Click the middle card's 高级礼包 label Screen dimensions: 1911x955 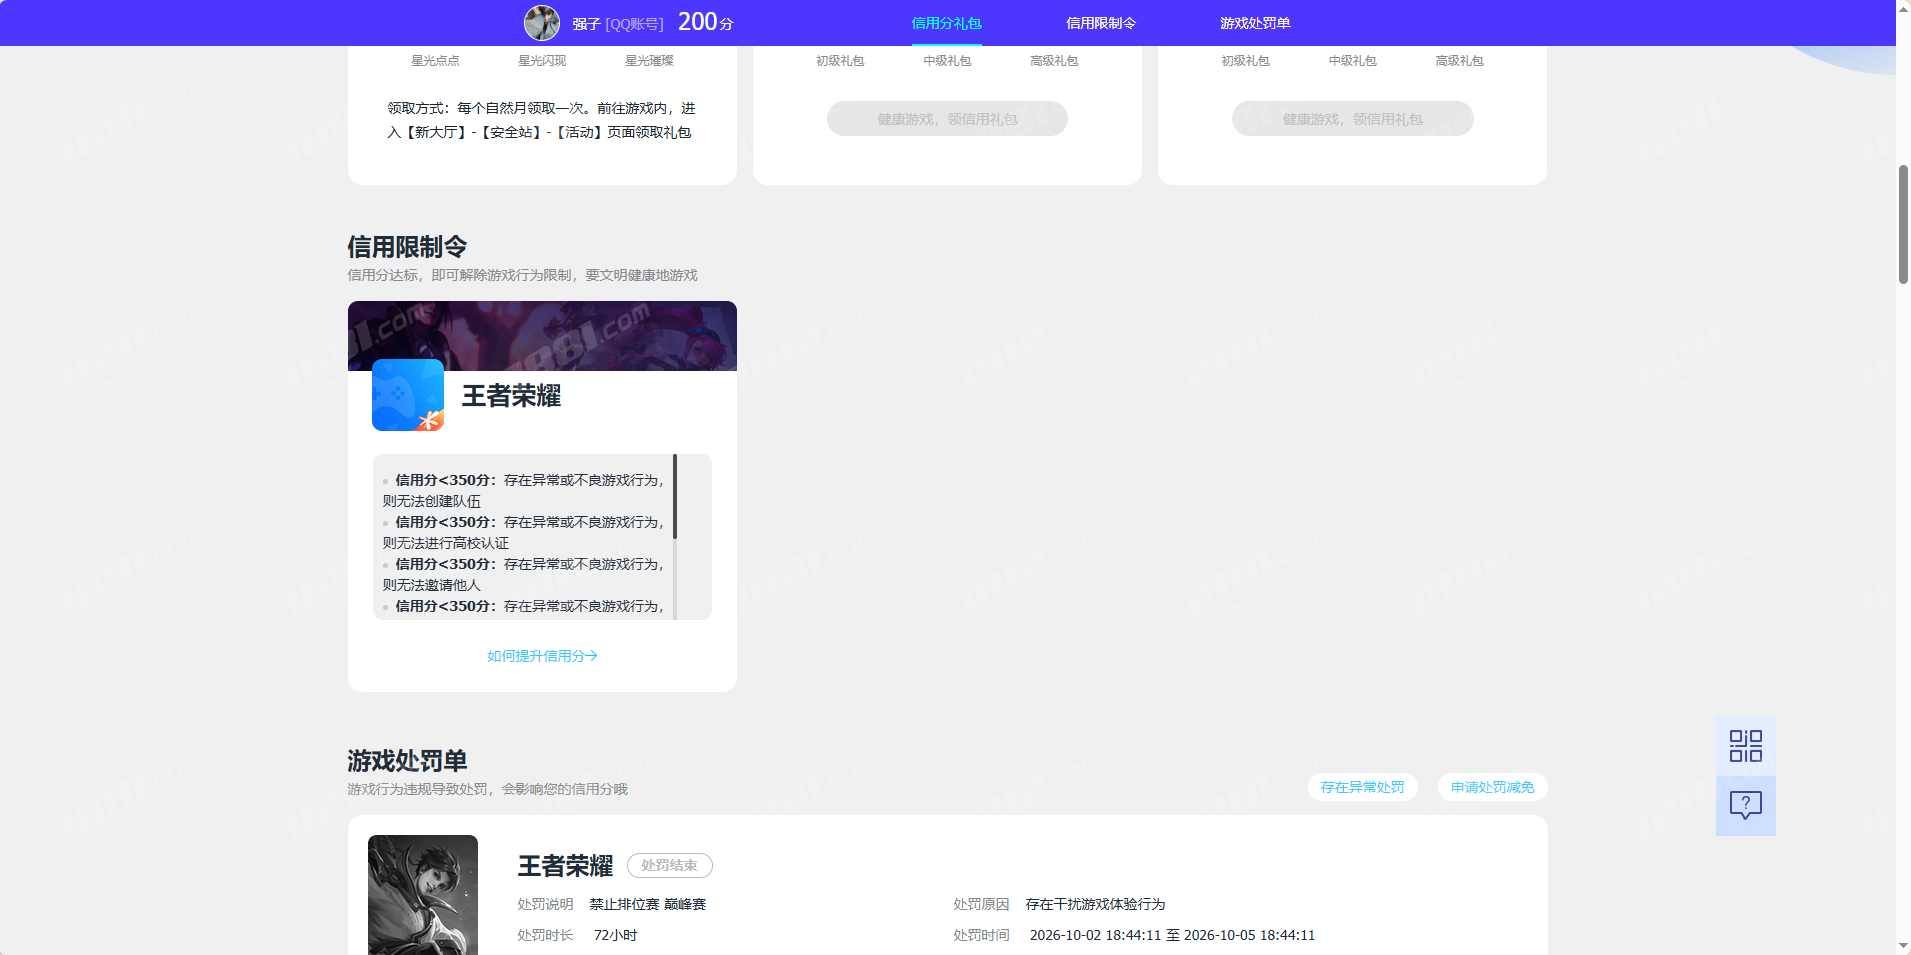pos(1054,61)
